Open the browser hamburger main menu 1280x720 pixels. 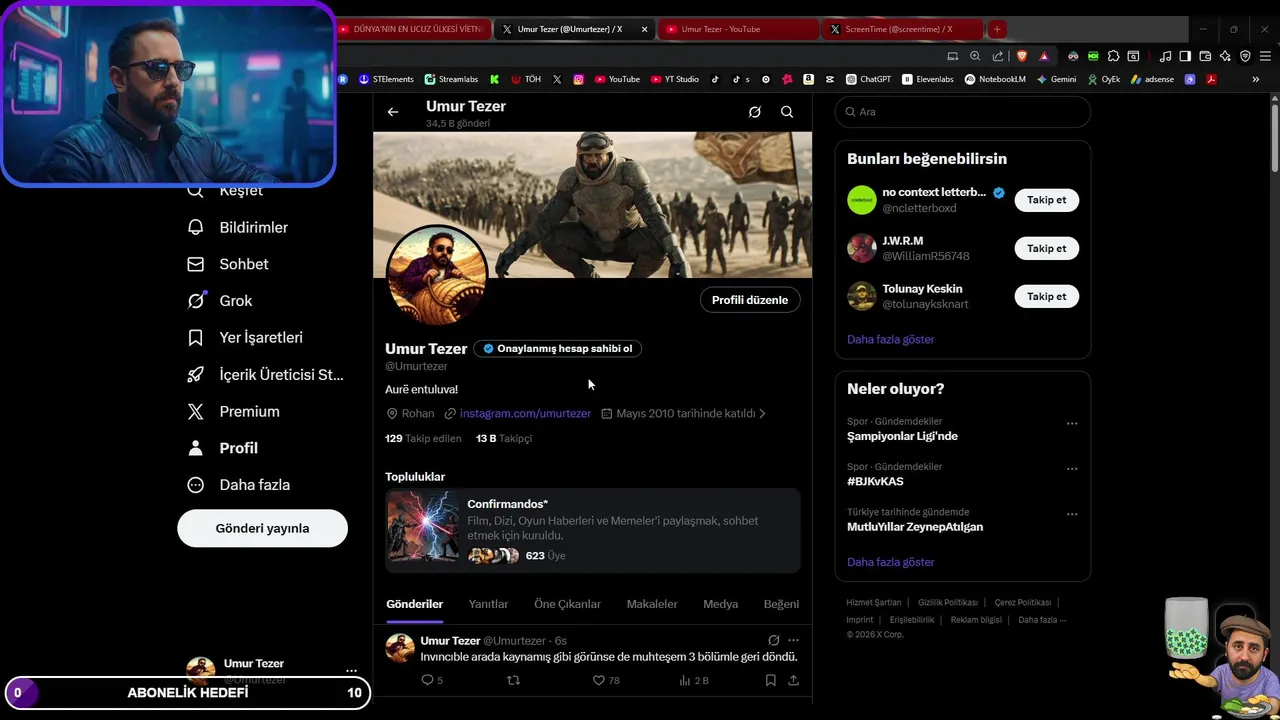click(1265, 56)
